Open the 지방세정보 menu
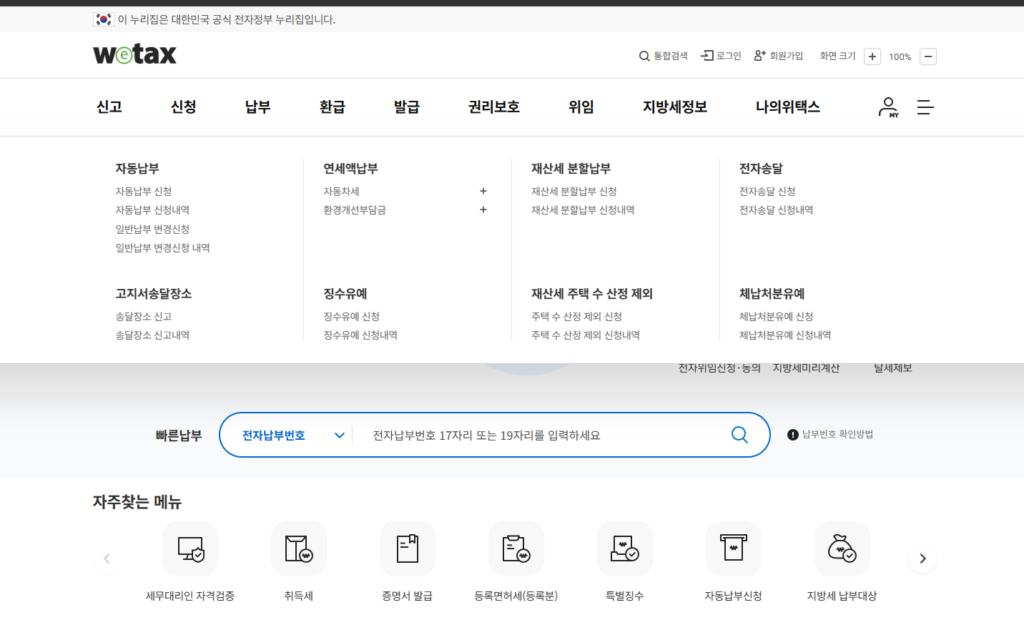Image resolution: width=1024 pixels, height=620 pixels. 675,107
